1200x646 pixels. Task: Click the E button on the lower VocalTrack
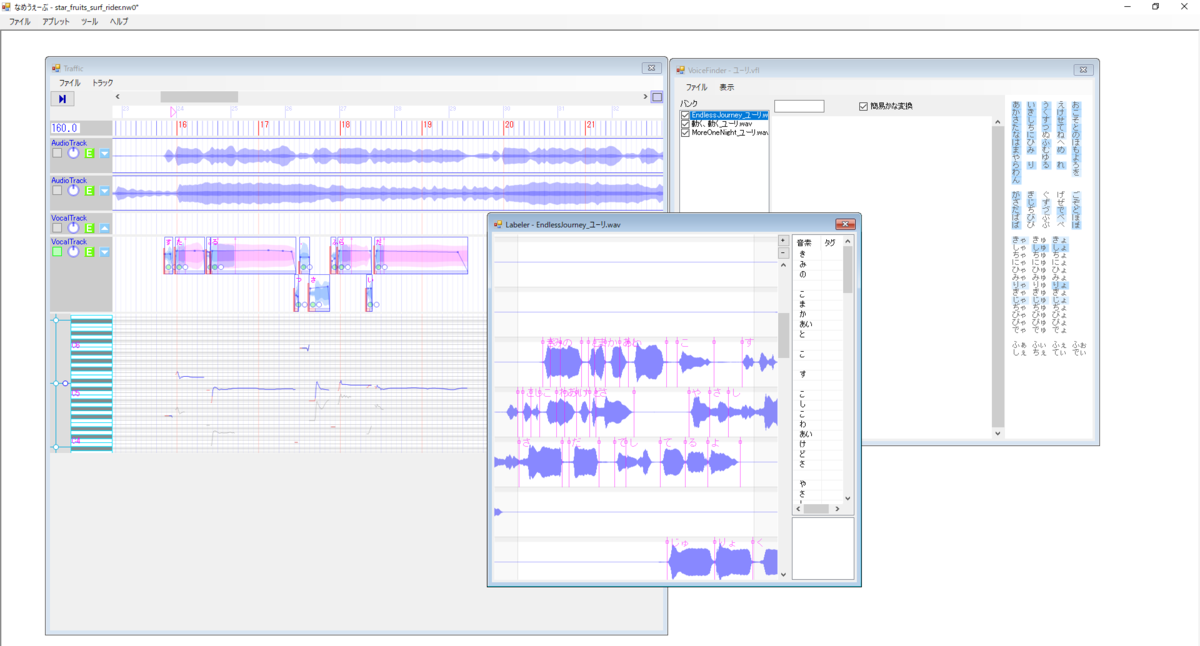(89, 252)
